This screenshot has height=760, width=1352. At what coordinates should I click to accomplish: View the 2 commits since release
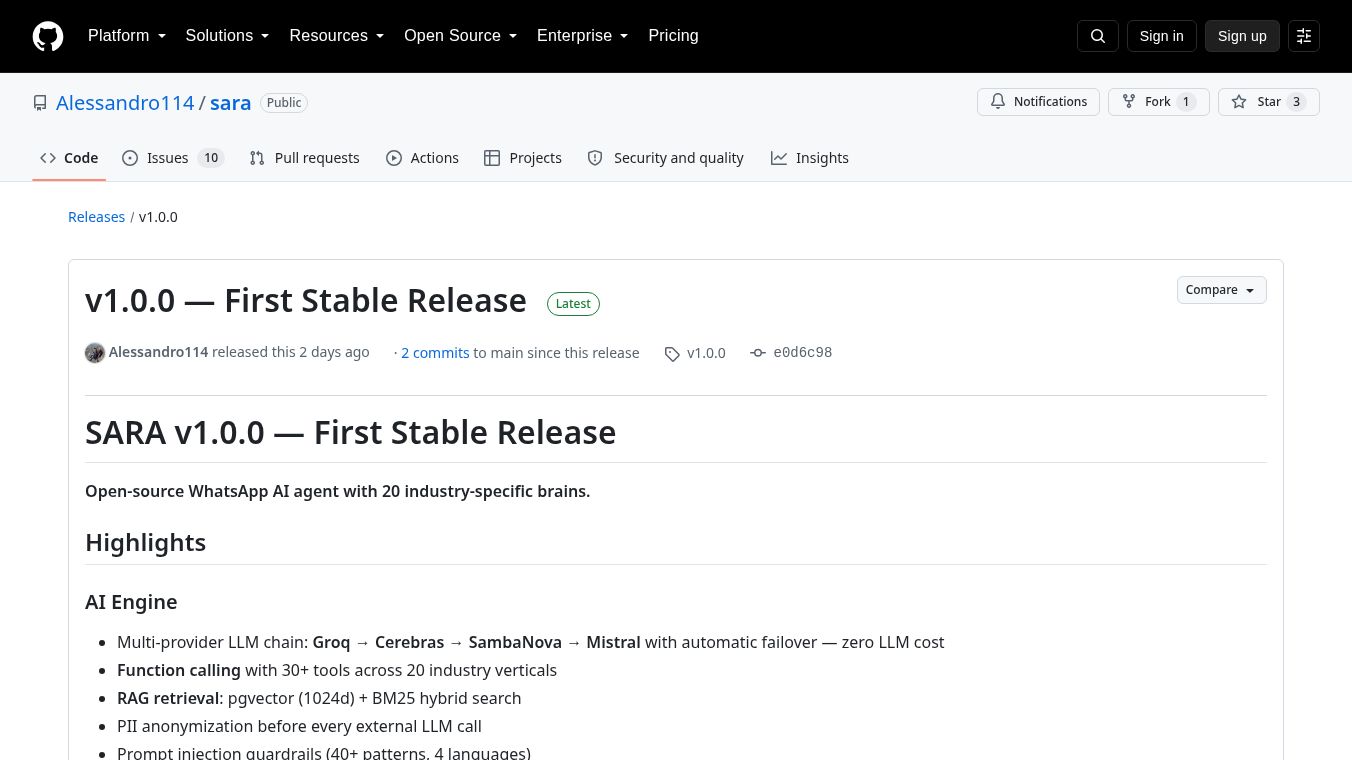[435, 353]
